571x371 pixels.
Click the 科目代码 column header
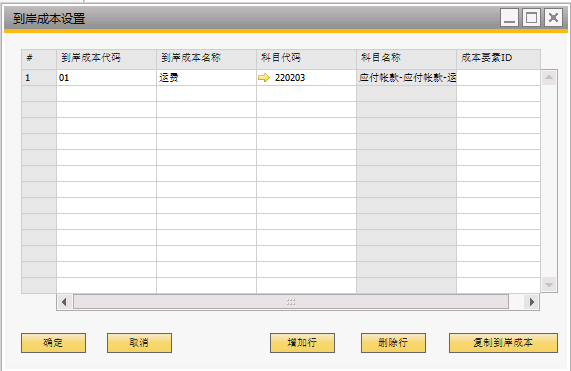[x=306, y=59]
